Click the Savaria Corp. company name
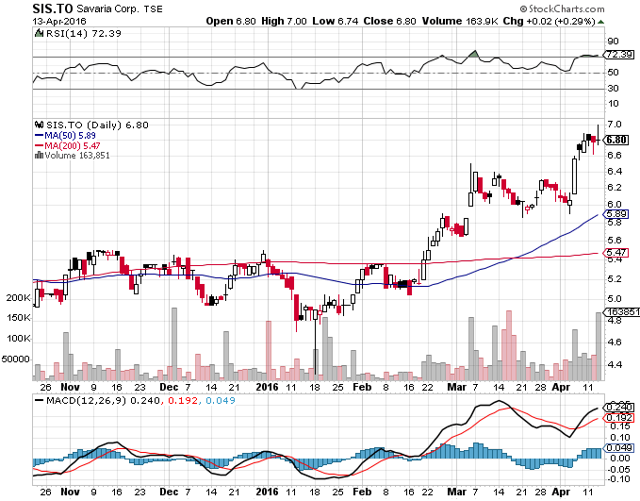 (108, 9)
